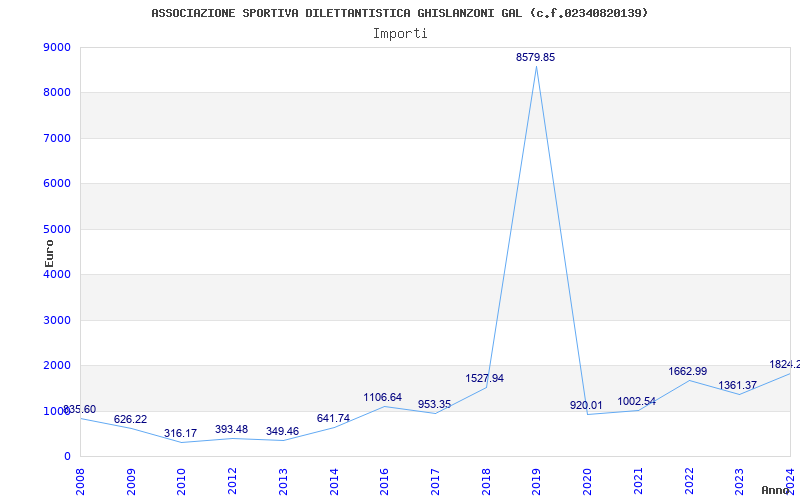This screenshot has width=800, height=500.
Task: Click the 2013 x-axis year label
Action: pyautogui.click(x=283, y=481)
